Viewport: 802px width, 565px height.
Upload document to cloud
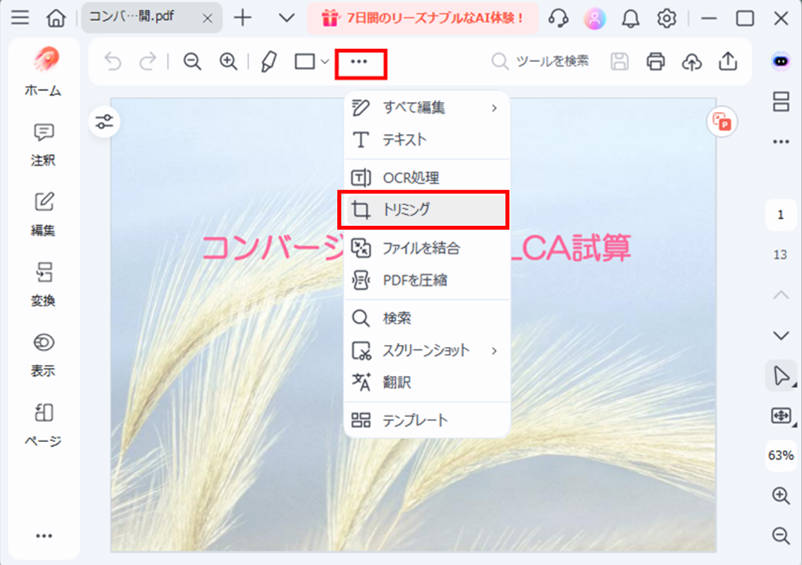point(692,62)
